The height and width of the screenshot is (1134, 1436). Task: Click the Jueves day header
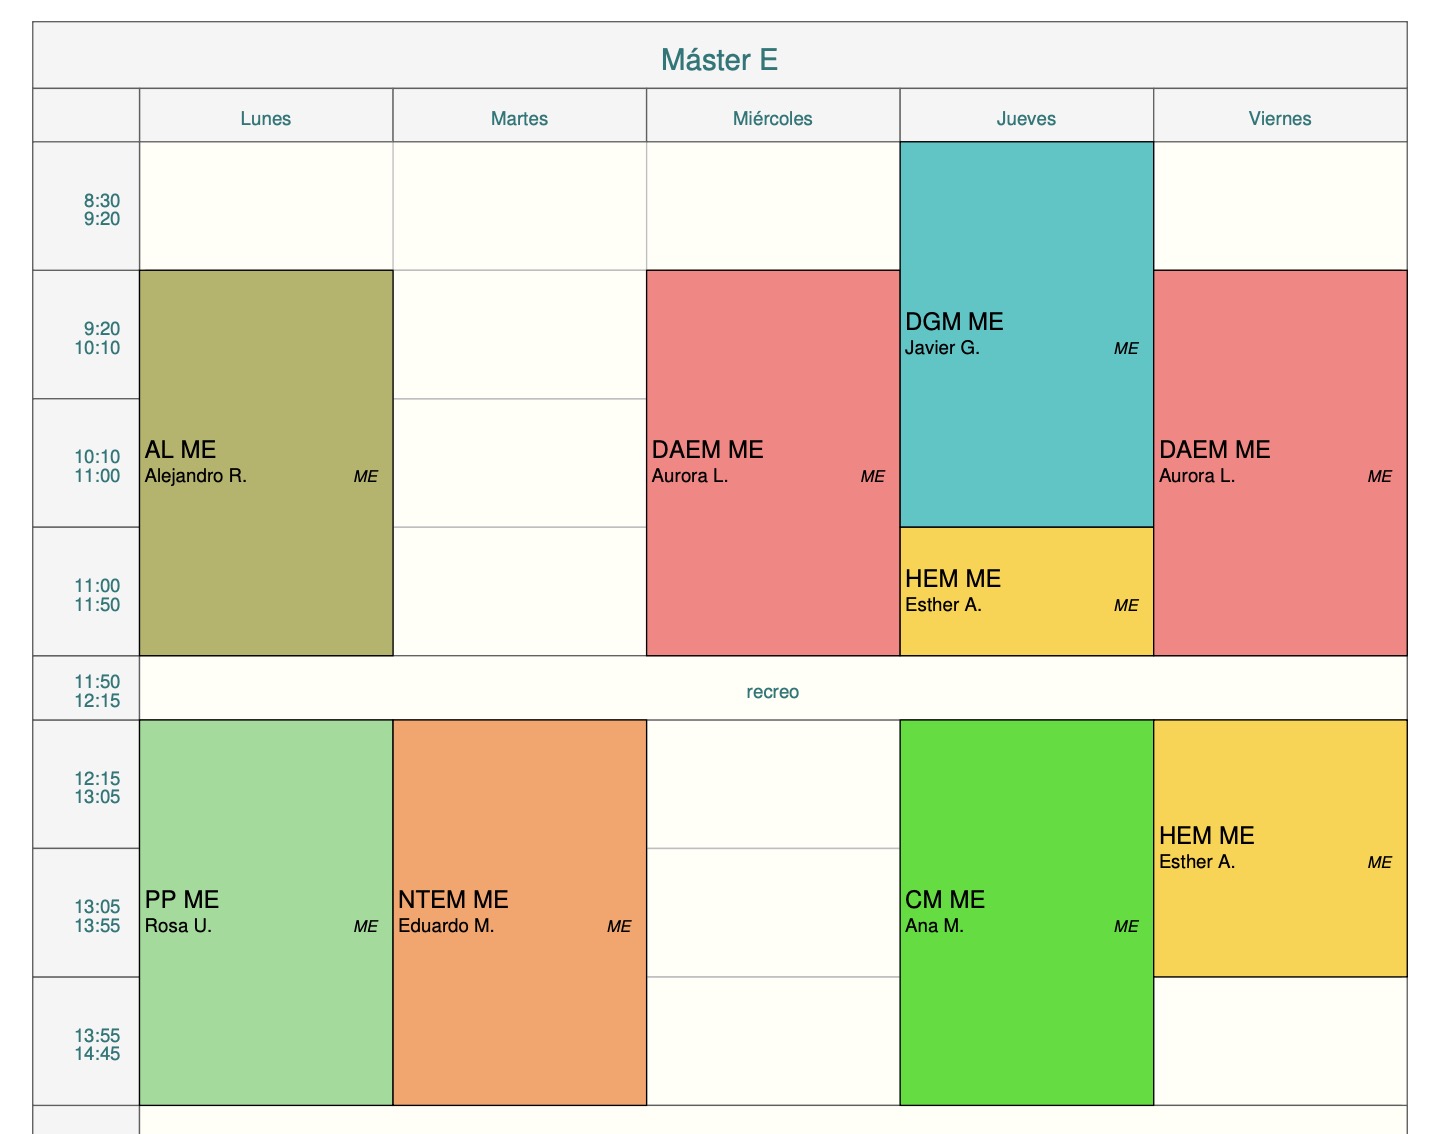tap(1026, 118)
